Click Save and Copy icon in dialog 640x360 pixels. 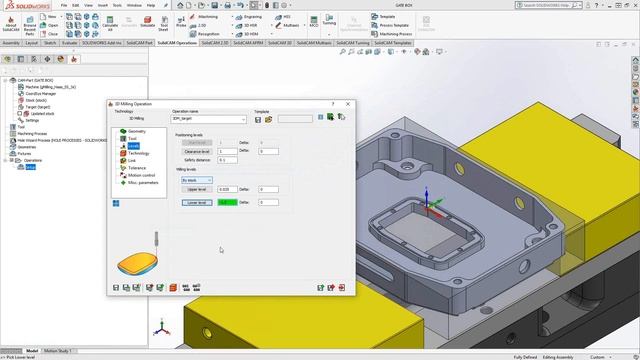point(126,288)
